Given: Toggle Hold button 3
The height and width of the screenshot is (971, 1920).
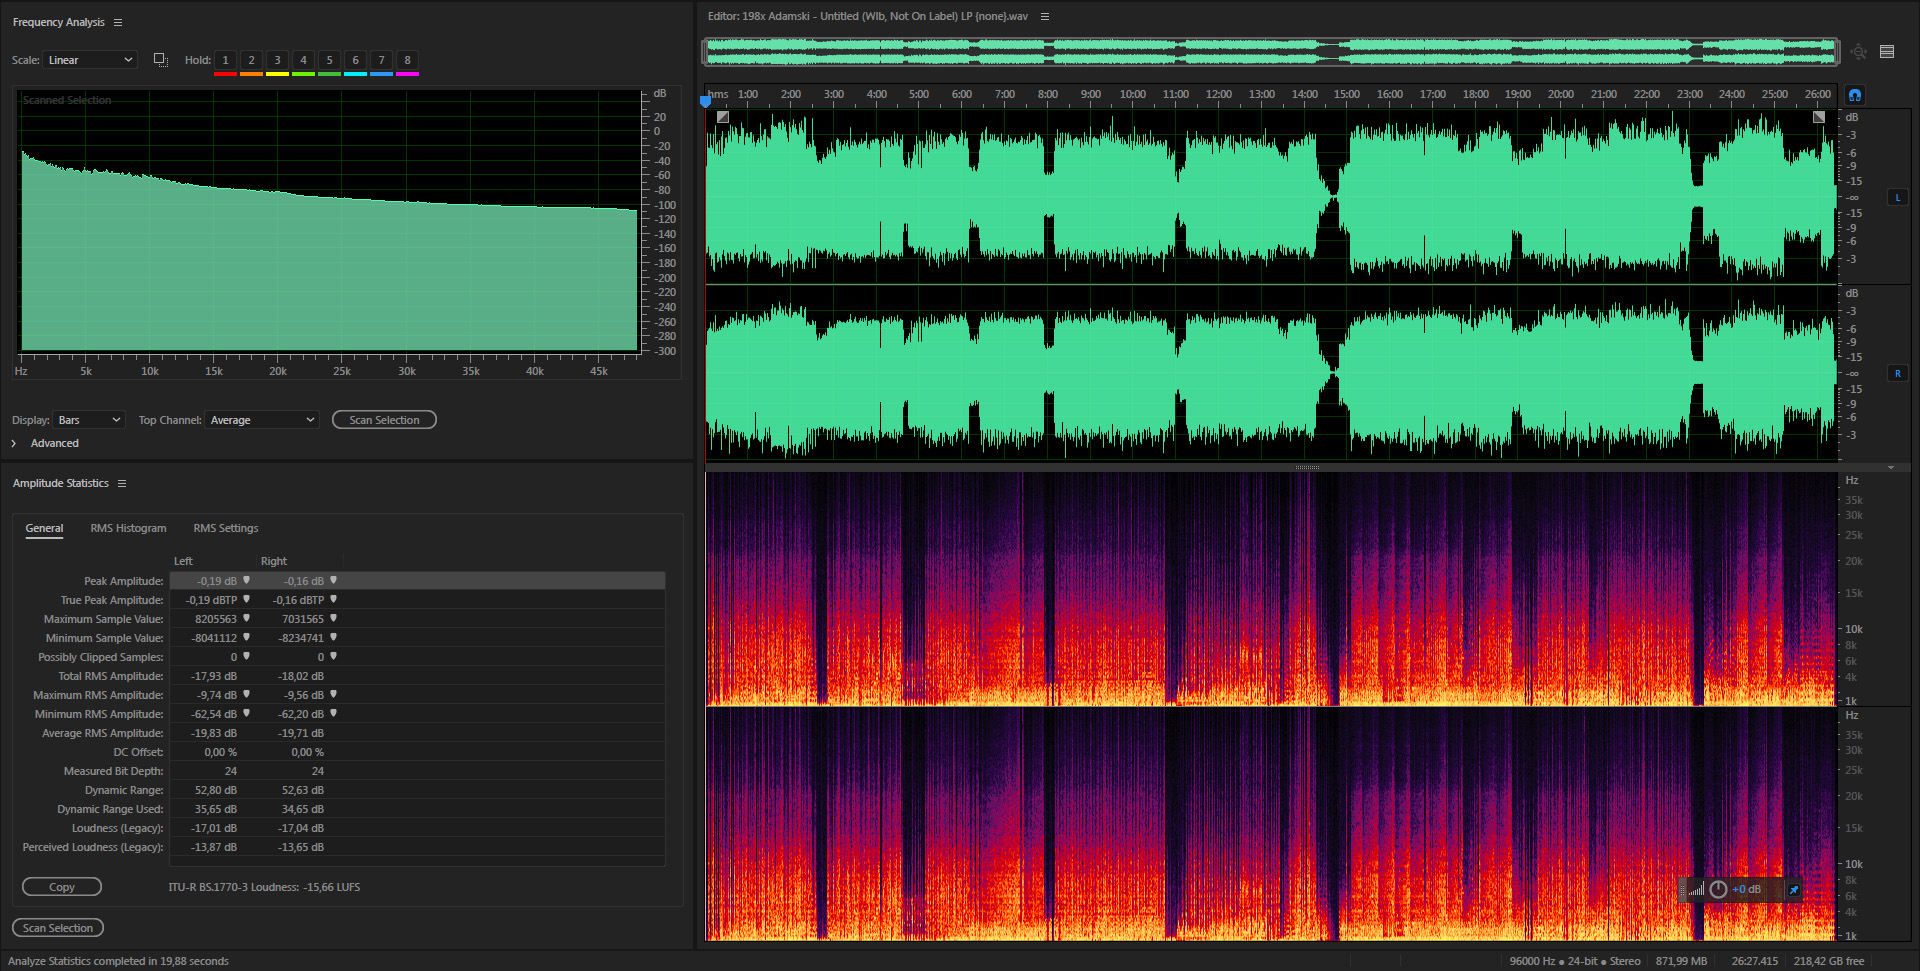Looking at the screenshot, I should (x=277, y=60).
